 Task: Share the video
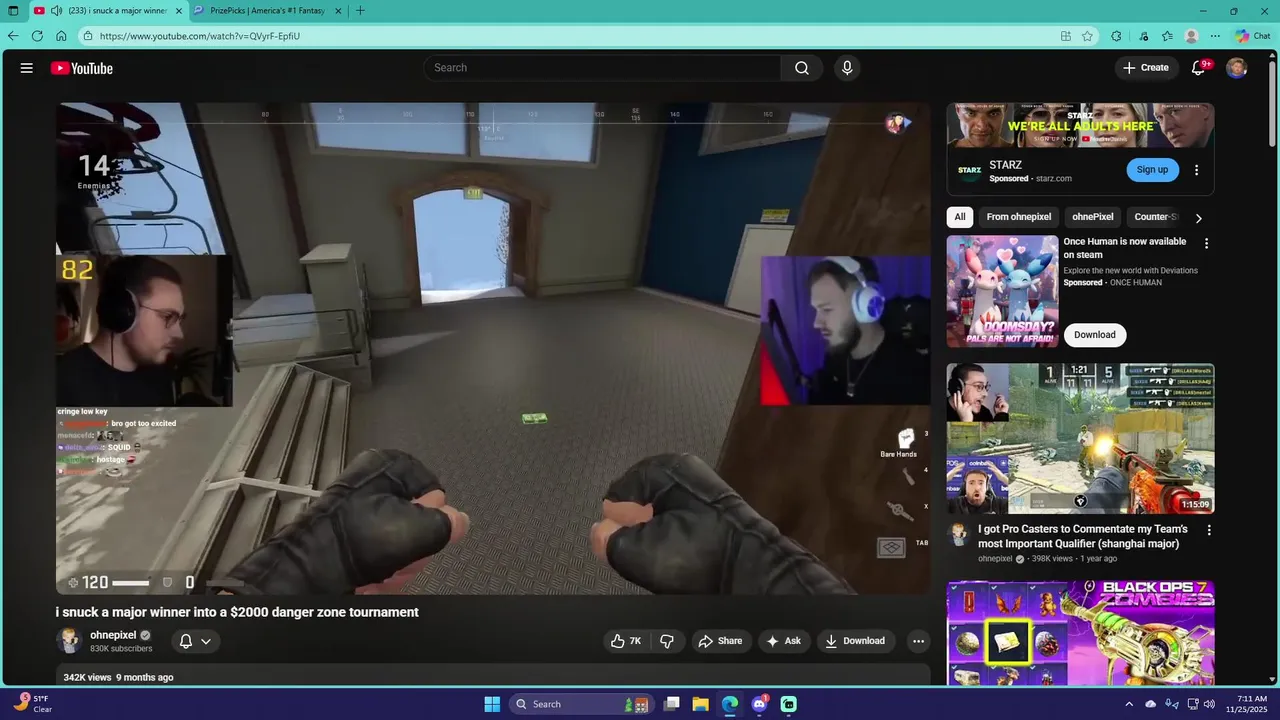[720, 641]
